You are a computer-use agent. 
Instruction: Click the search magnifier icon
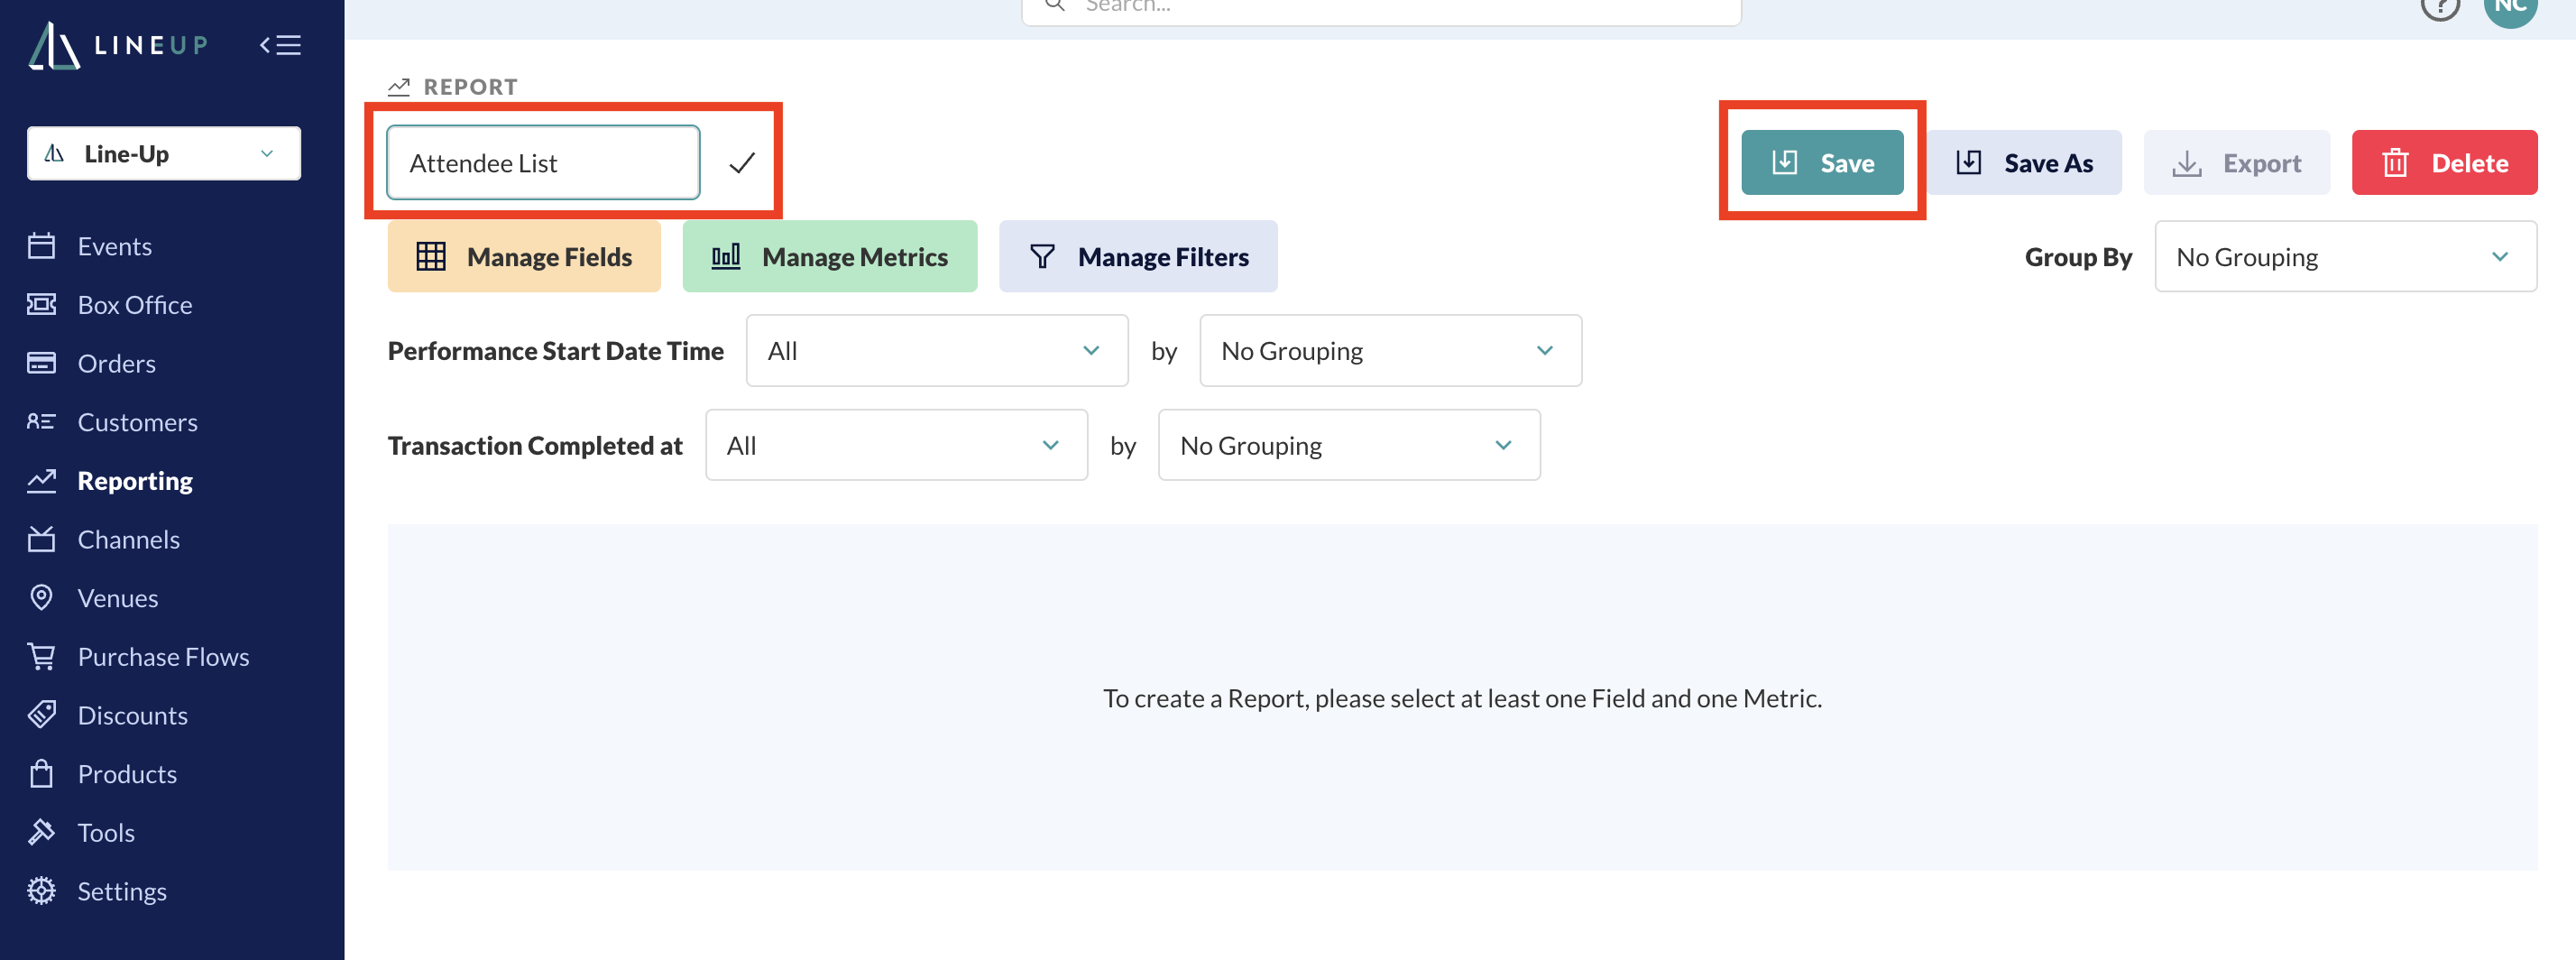point(1054,5)
